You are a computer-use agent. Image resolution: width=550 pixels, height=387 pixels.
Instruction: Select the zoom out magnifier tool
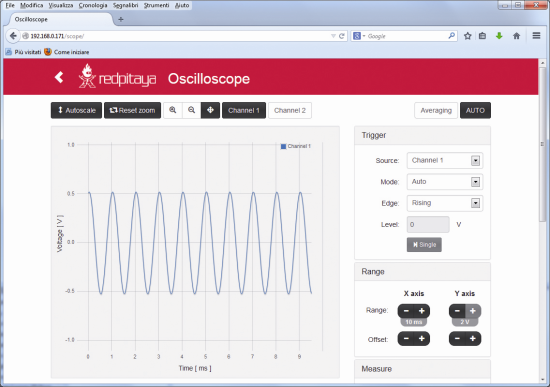(192, 110)
